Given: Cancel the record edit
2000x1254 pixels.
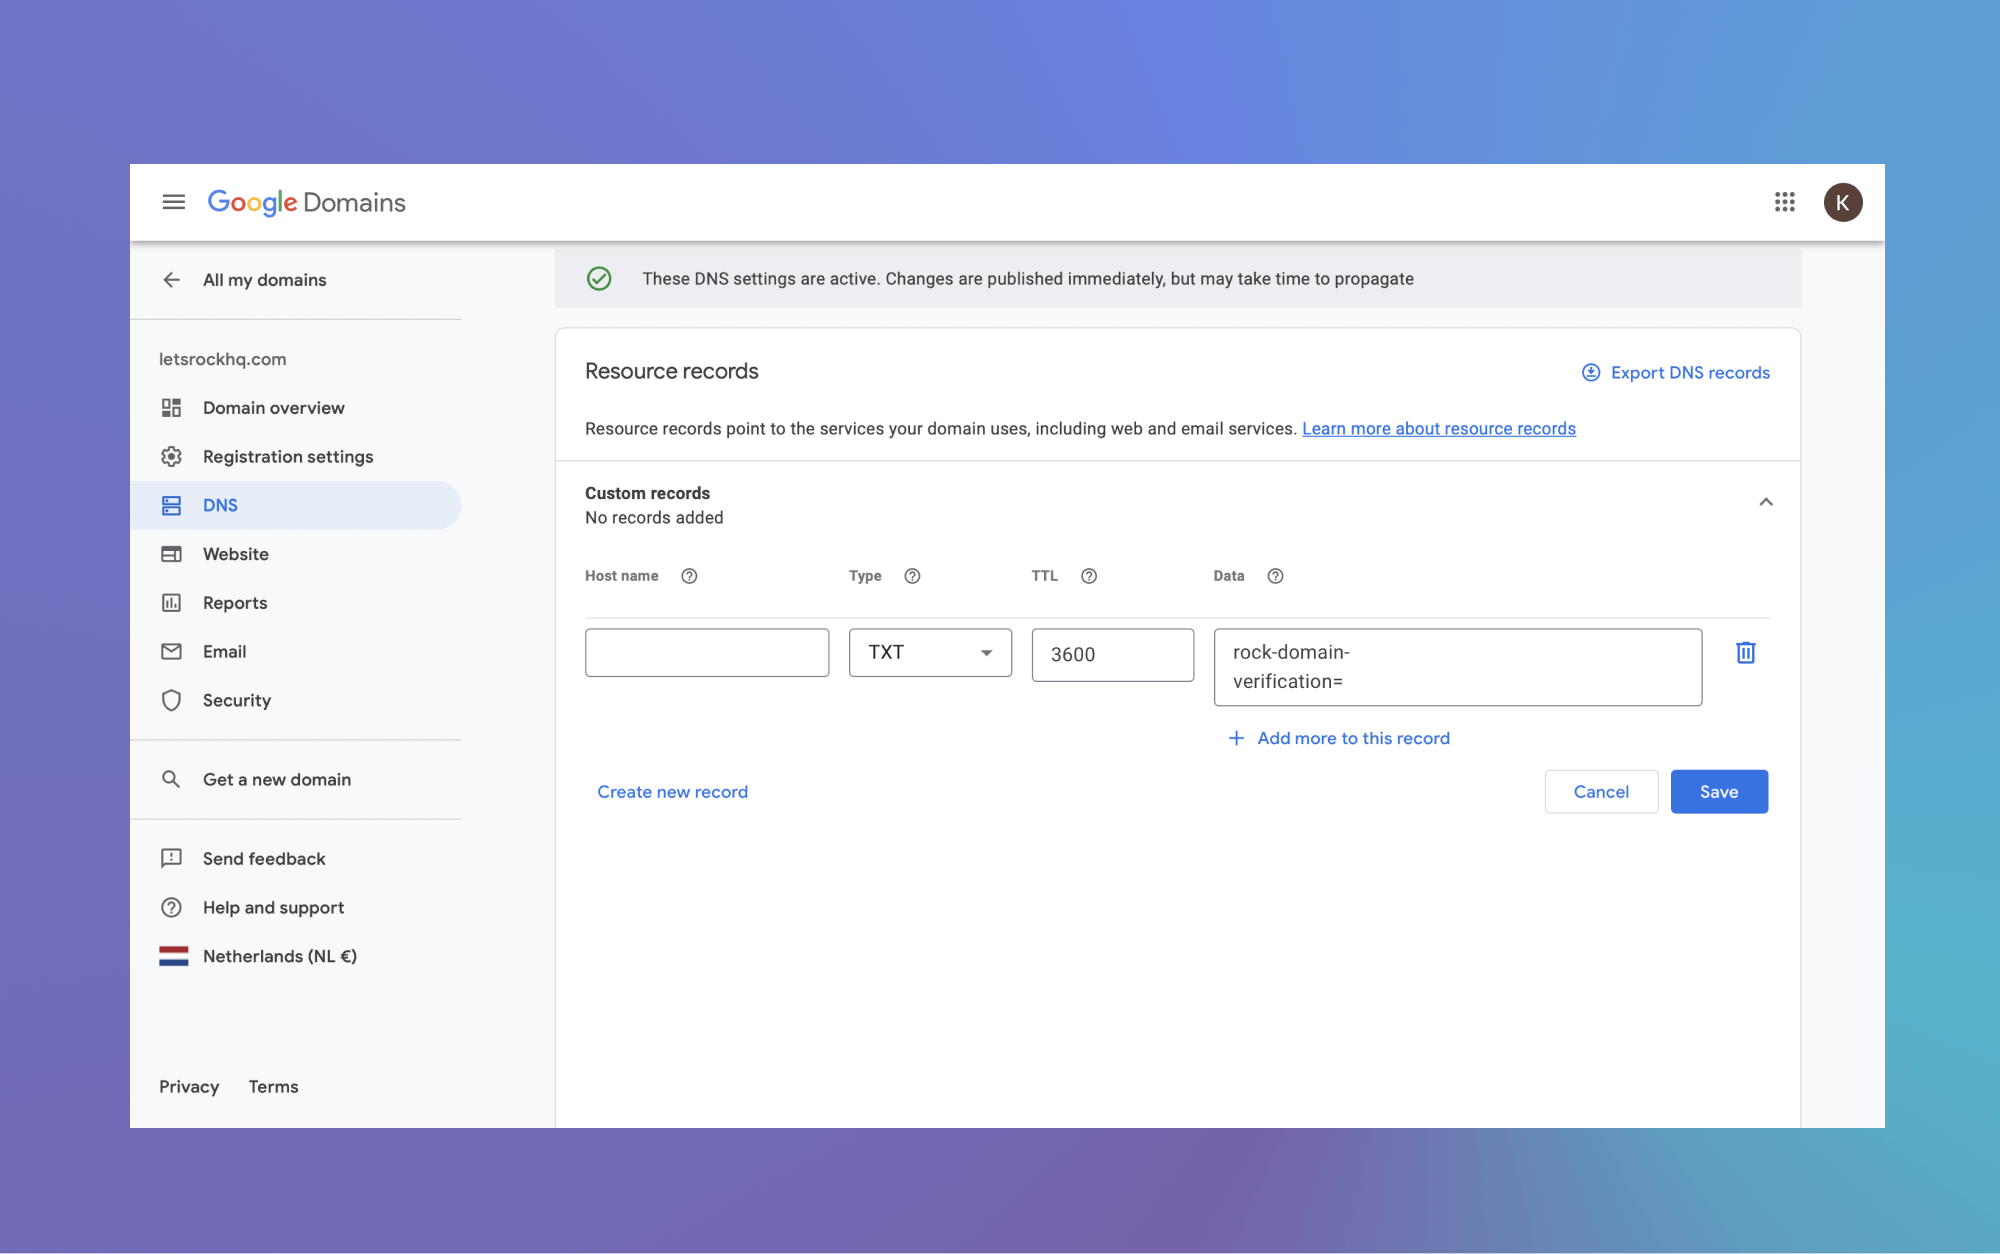Looking at the screenshot, I should (x=1600, y=792).
